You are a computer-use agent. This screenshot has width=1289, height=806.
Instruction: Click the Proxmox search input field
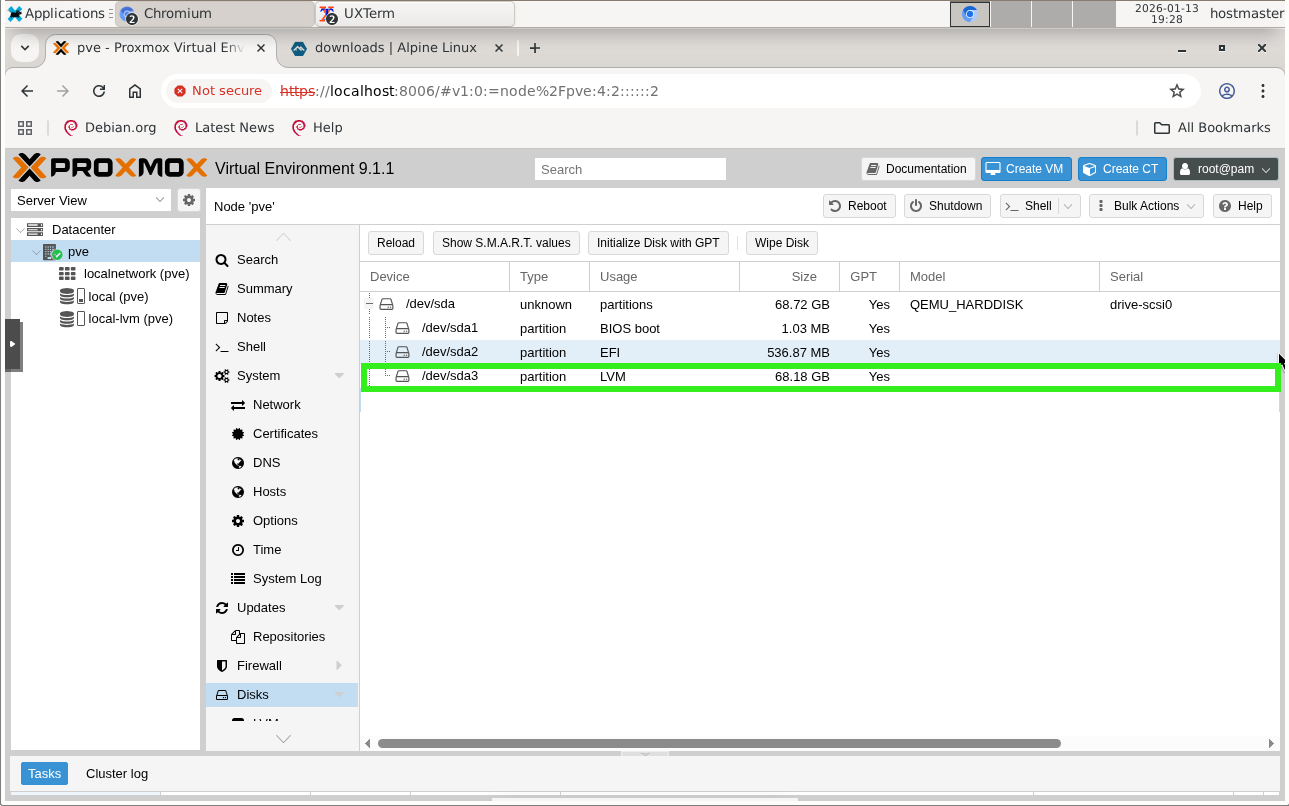tap(630, 169)
